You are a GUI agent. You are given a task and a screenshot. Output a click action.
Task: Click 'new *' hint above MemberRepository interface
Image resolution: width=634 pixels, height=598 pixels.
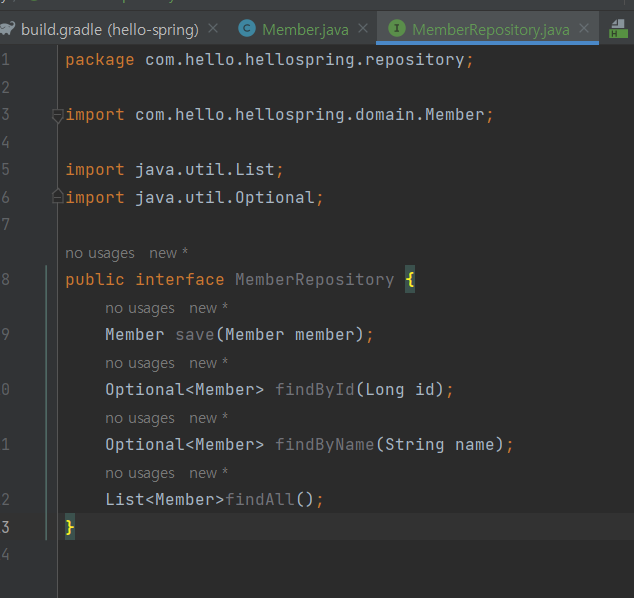coord(169,253)
